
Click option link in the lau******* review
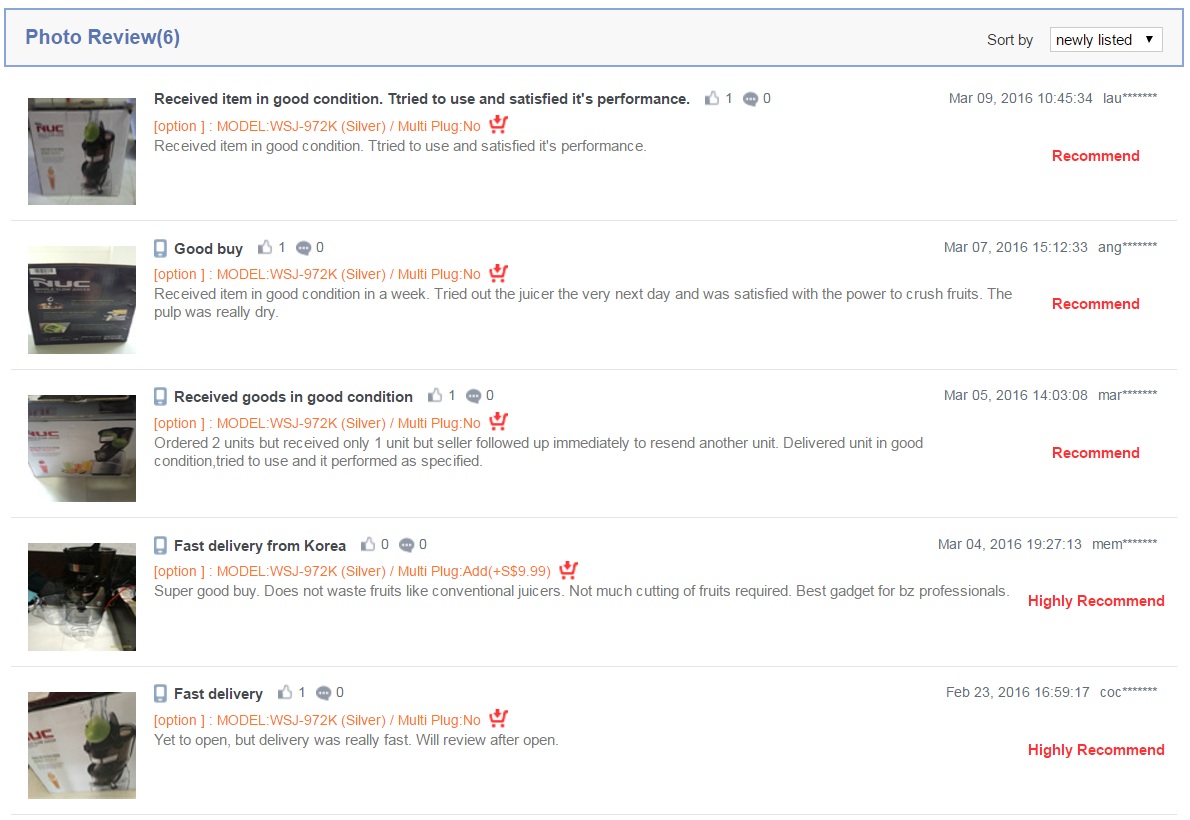(x=317, y=126)
